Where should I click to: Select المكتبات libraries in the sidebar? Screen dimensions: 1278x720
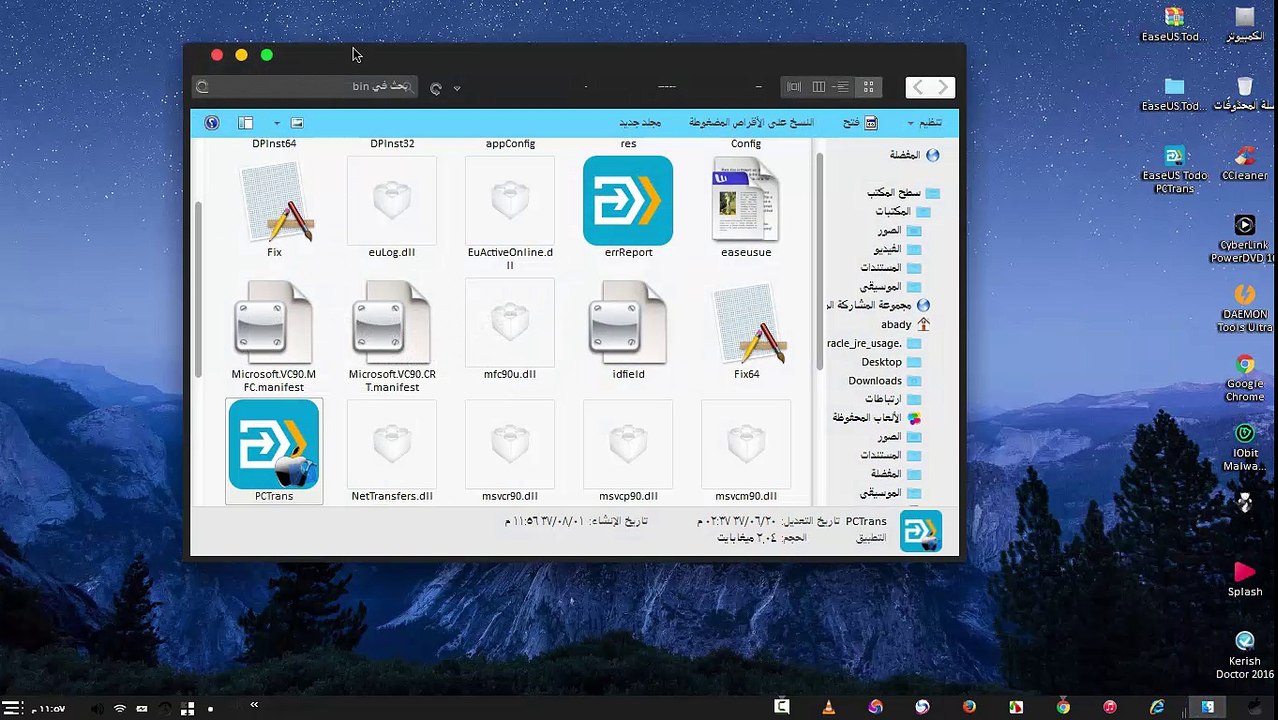[x=903, y=211]
